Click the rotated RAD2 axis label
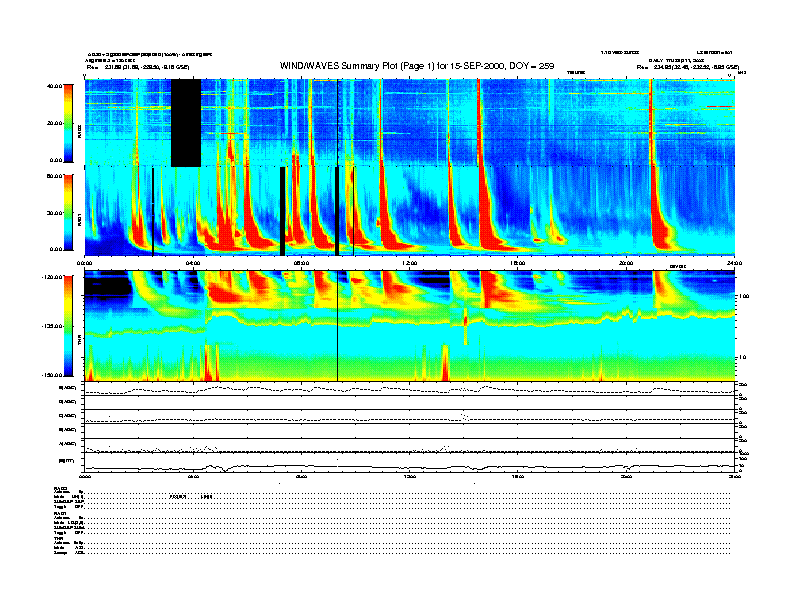Screen dimensions: 792x612 79,132
